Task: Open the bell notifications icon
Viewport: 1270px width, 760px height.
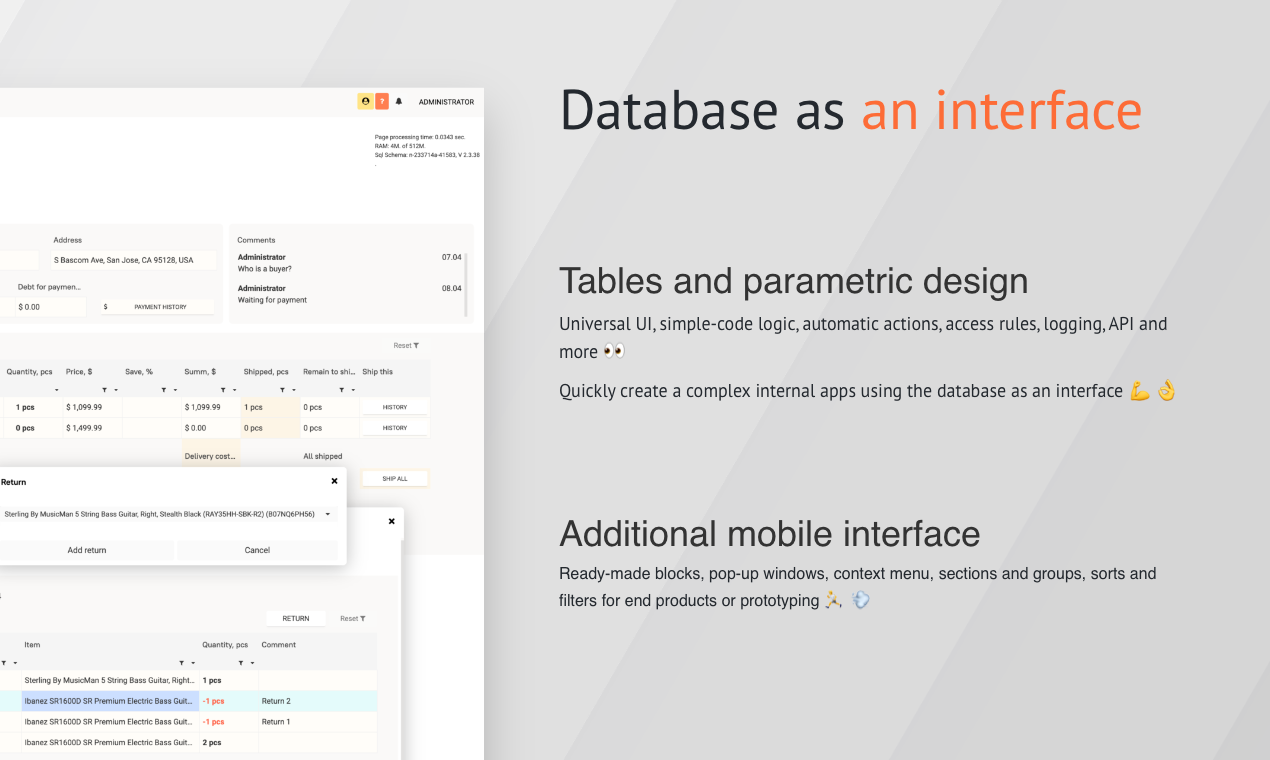Action: click(399, 101)
